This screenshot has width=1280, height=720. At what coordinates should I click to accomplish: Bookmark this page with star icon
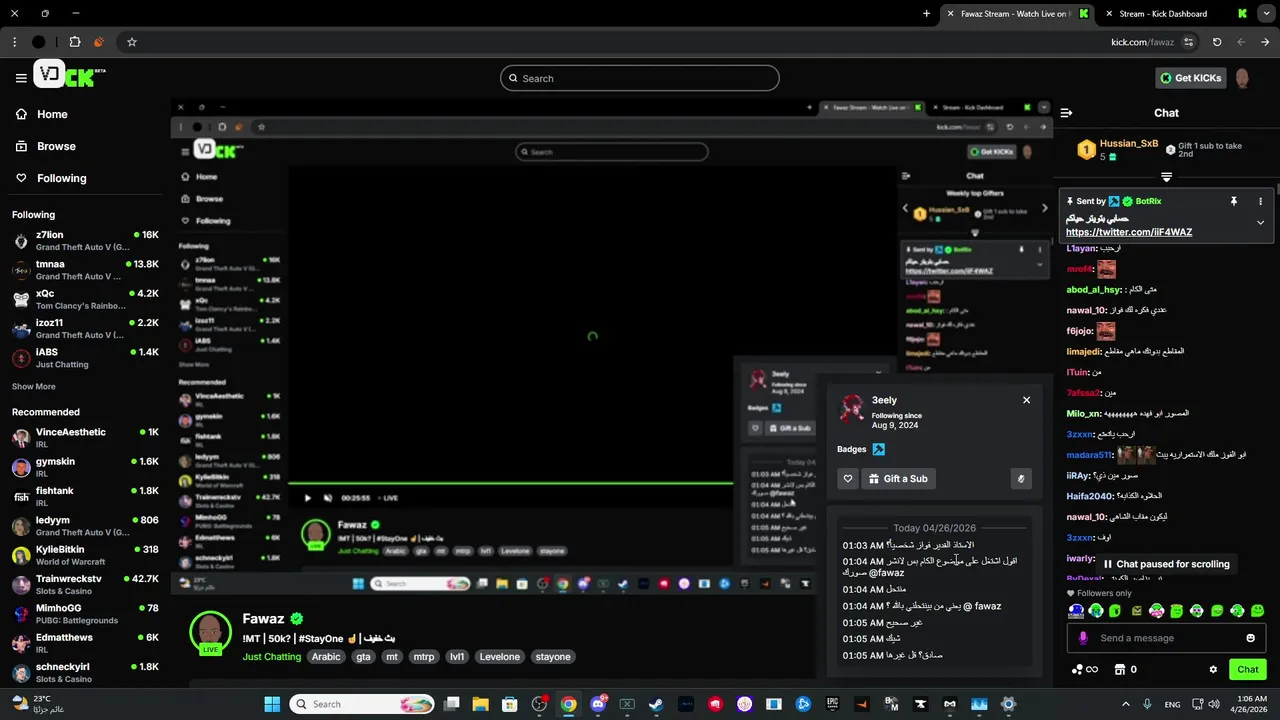(x=131, y=42)
